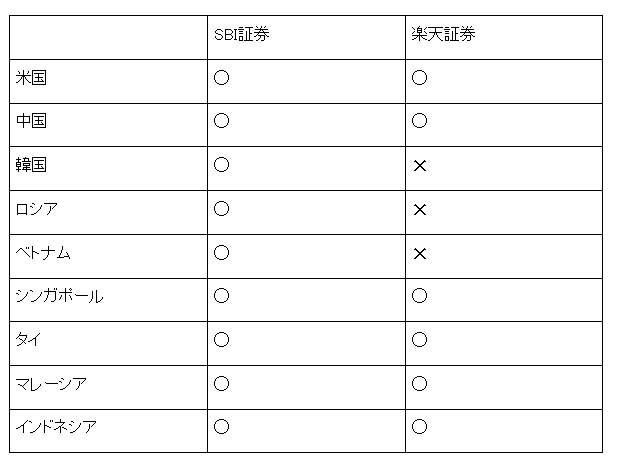Click the circle for 中国 under 楽天証券
Viewport: 617px width, 467px height.
point(419,121)
